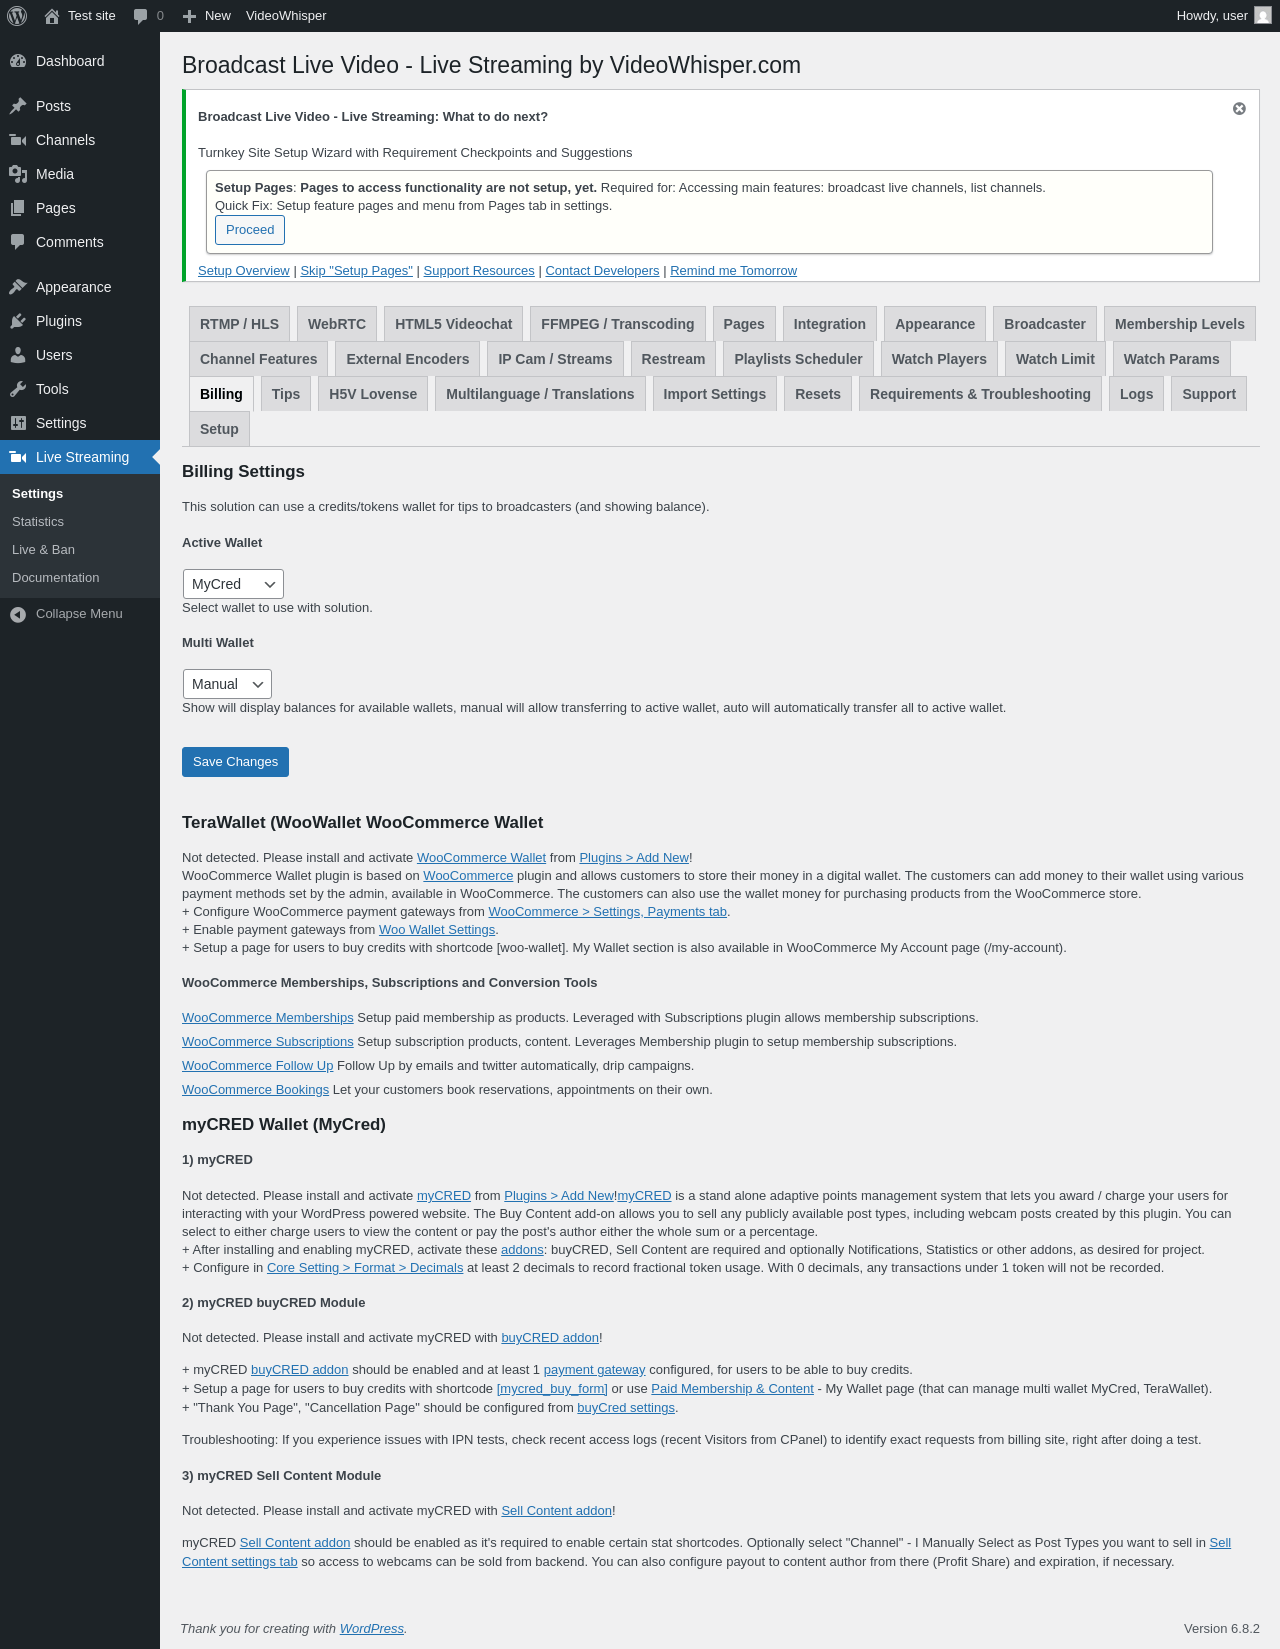Open the Logs tab
The image size is (1280, 1649).
click(x=1136, y=394)
